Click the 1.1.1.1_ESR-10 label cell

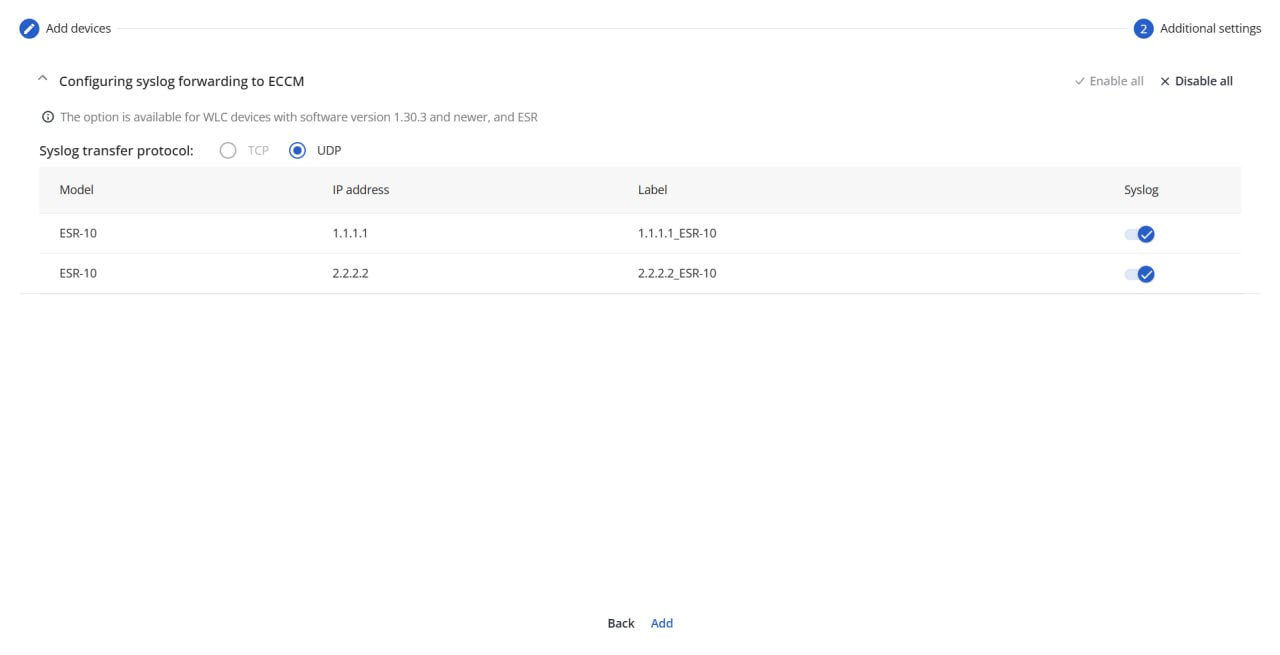(677, 234)
